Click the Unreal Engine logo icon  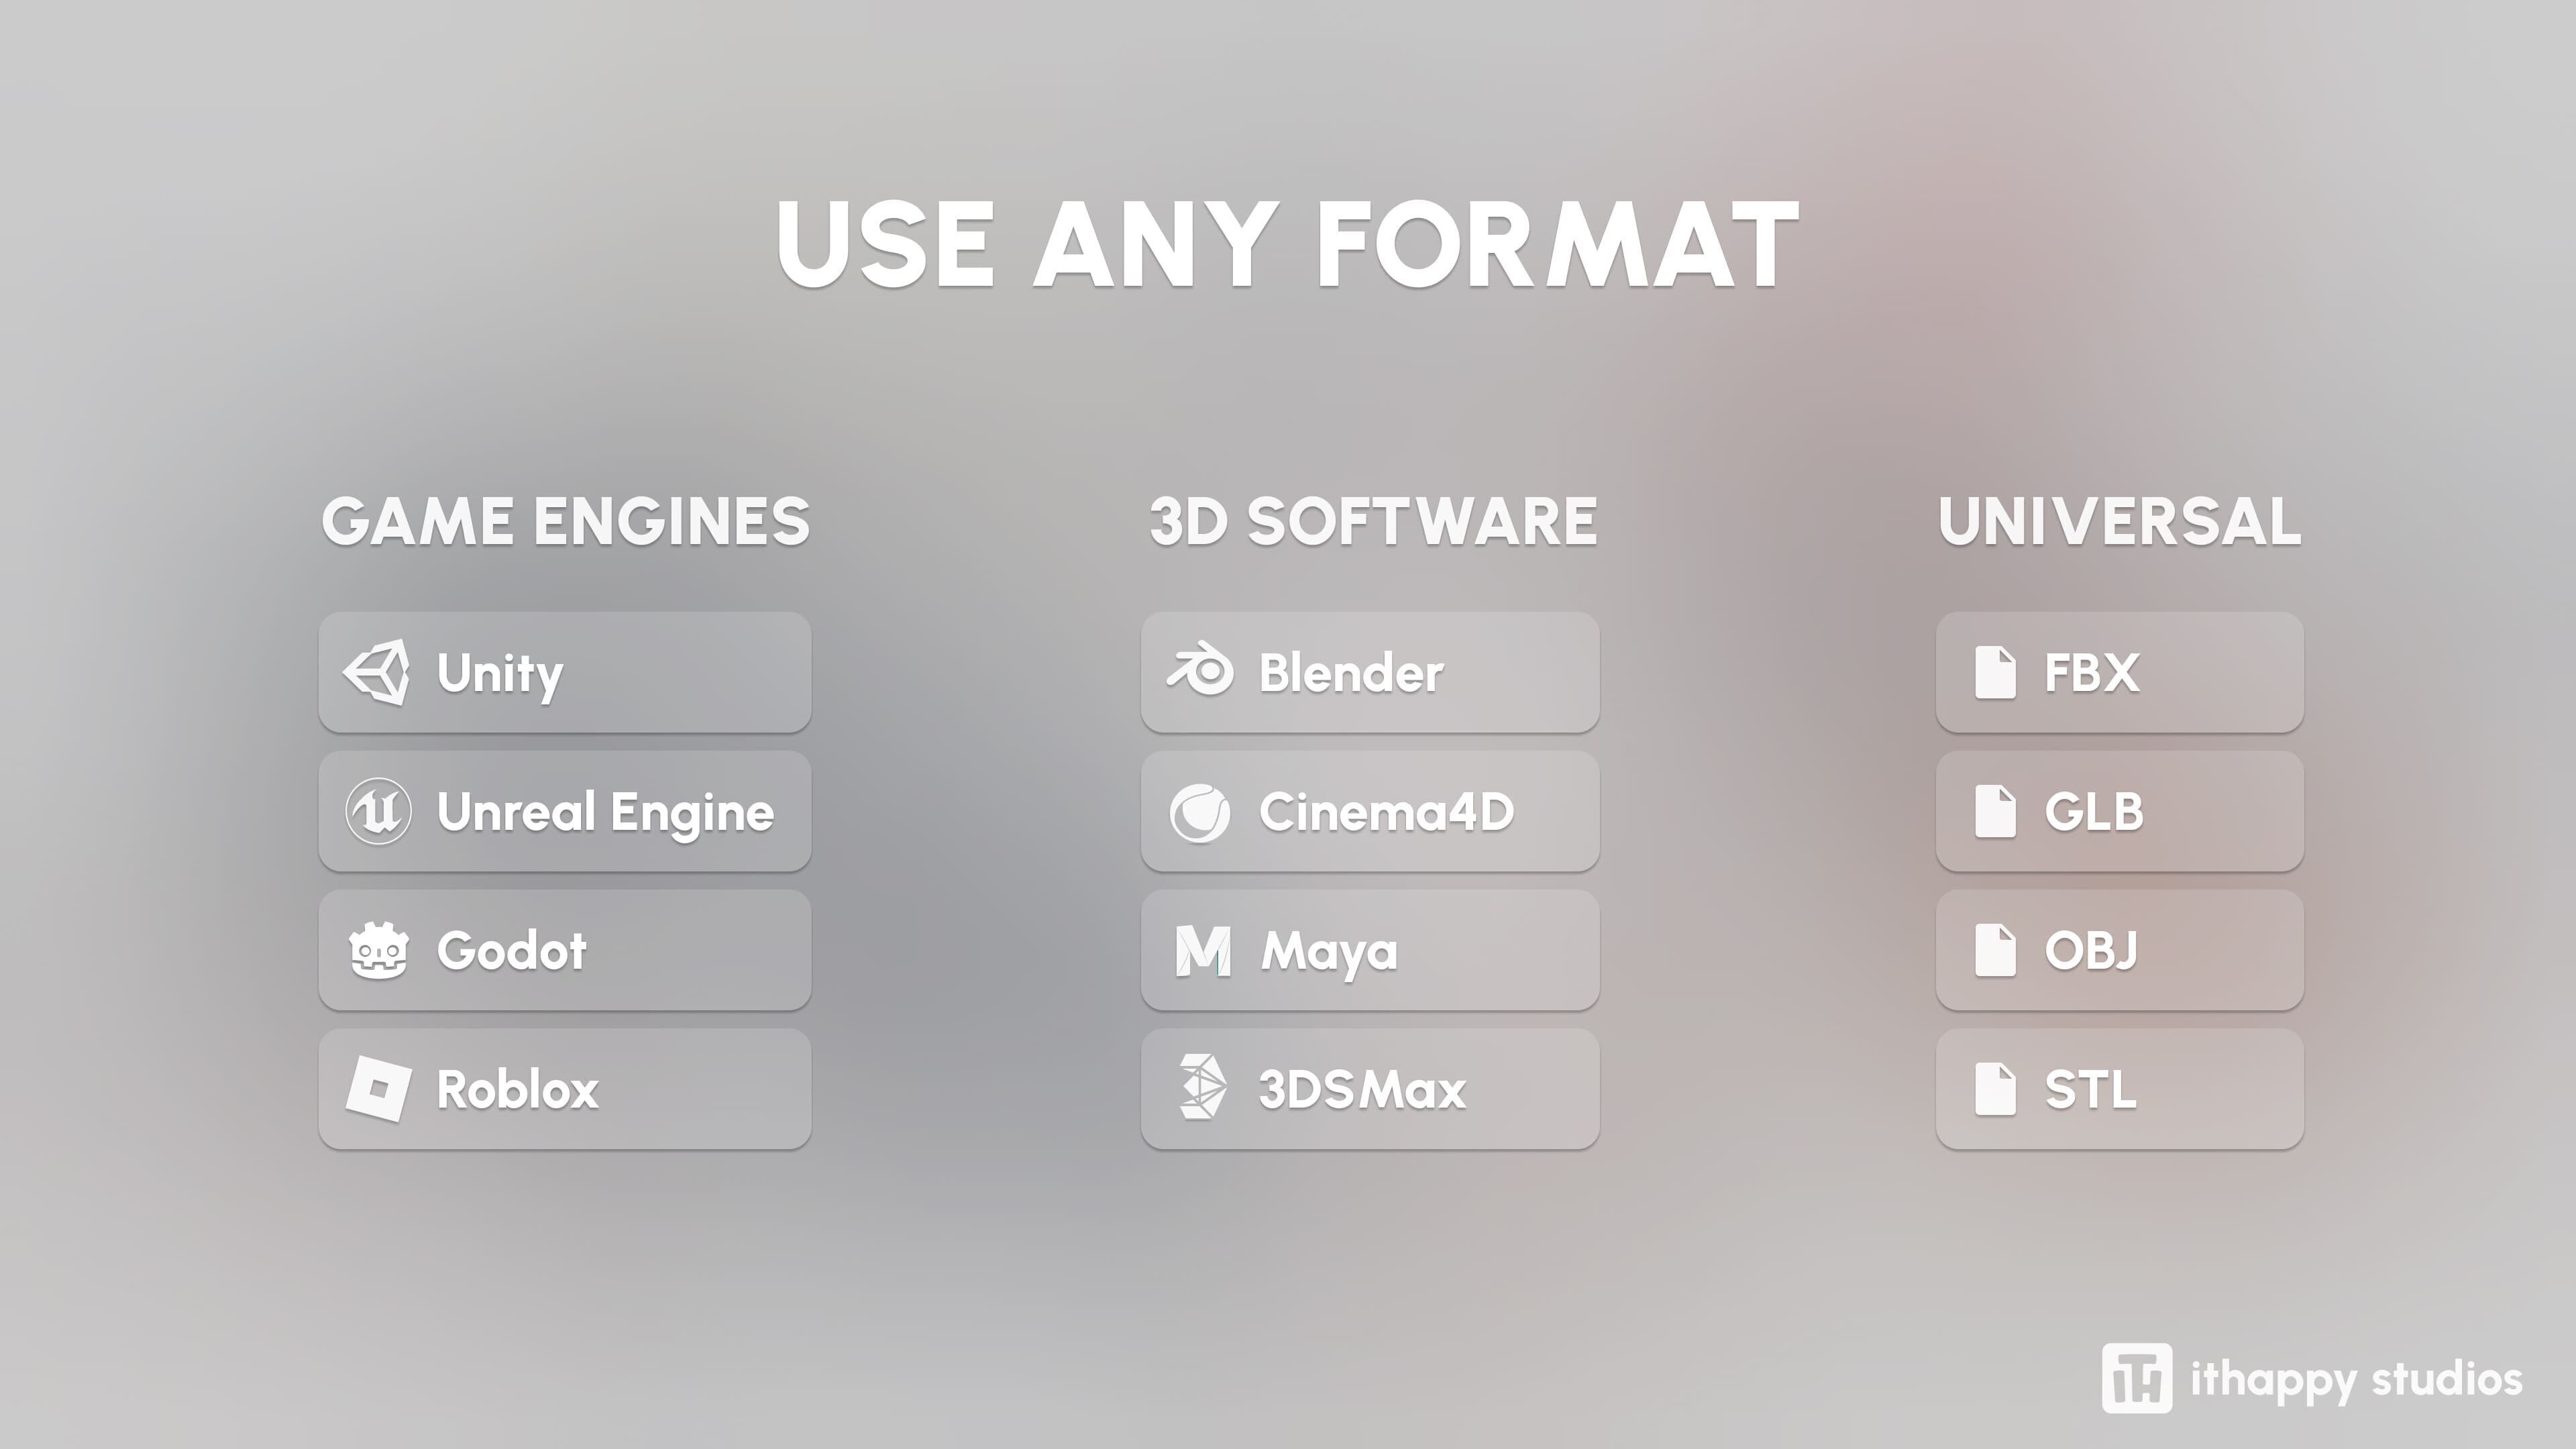378,811
